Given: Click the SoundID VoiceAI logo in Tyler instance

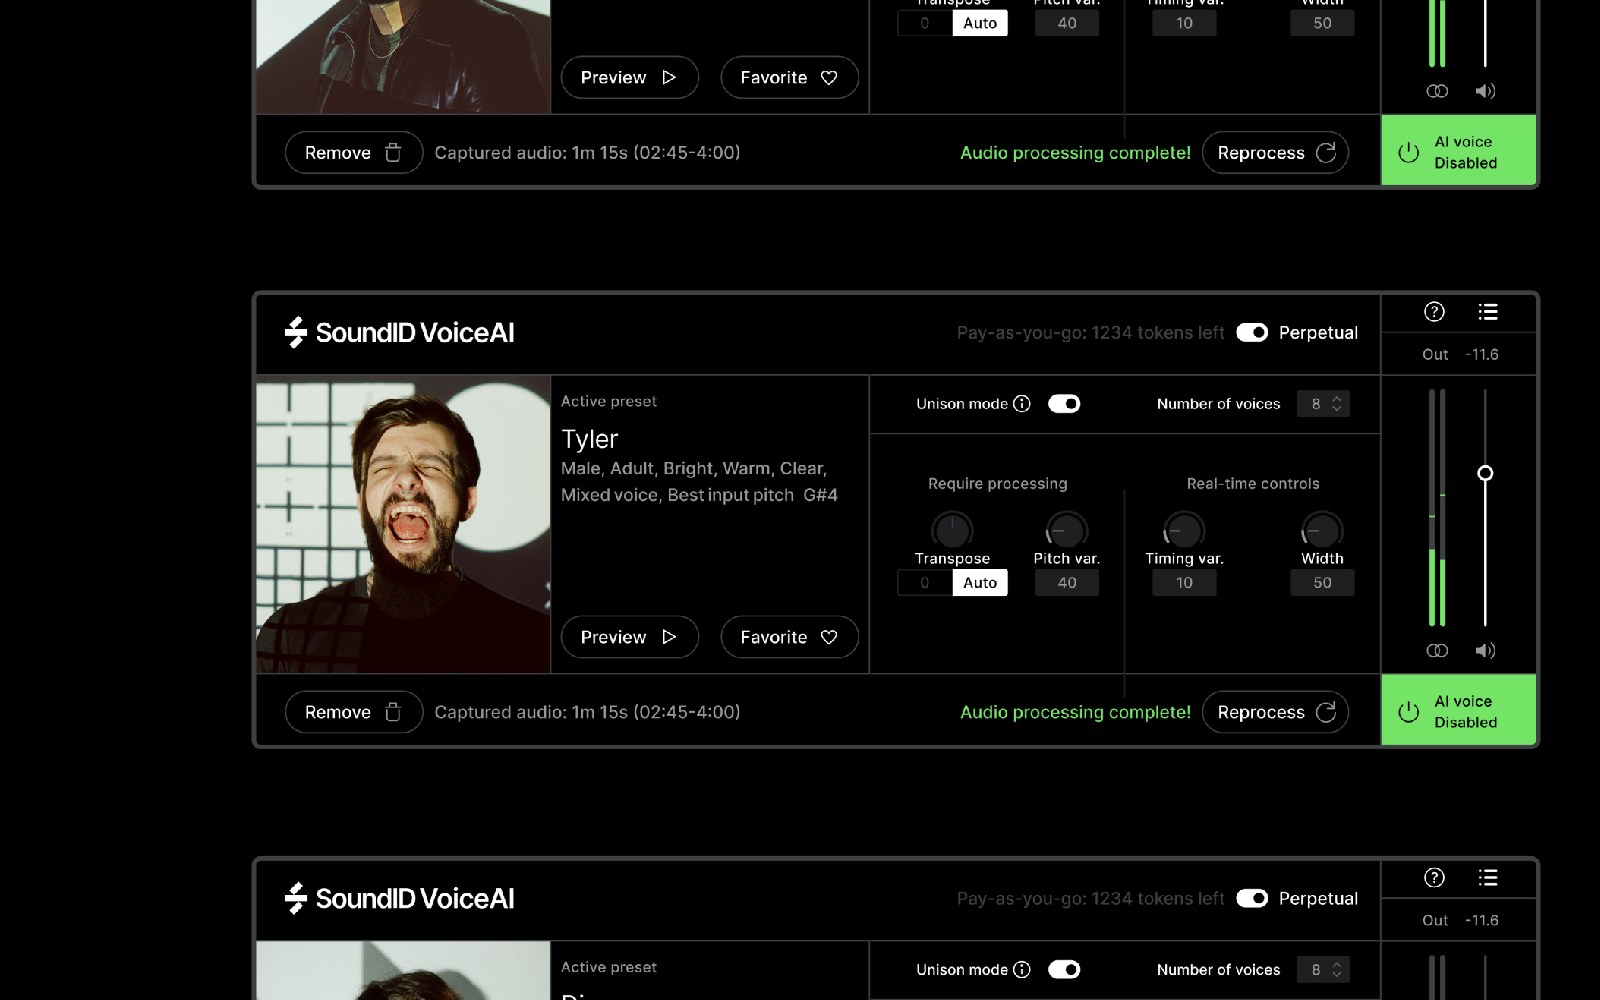Looking at the screenshot, I should [399, 332].
